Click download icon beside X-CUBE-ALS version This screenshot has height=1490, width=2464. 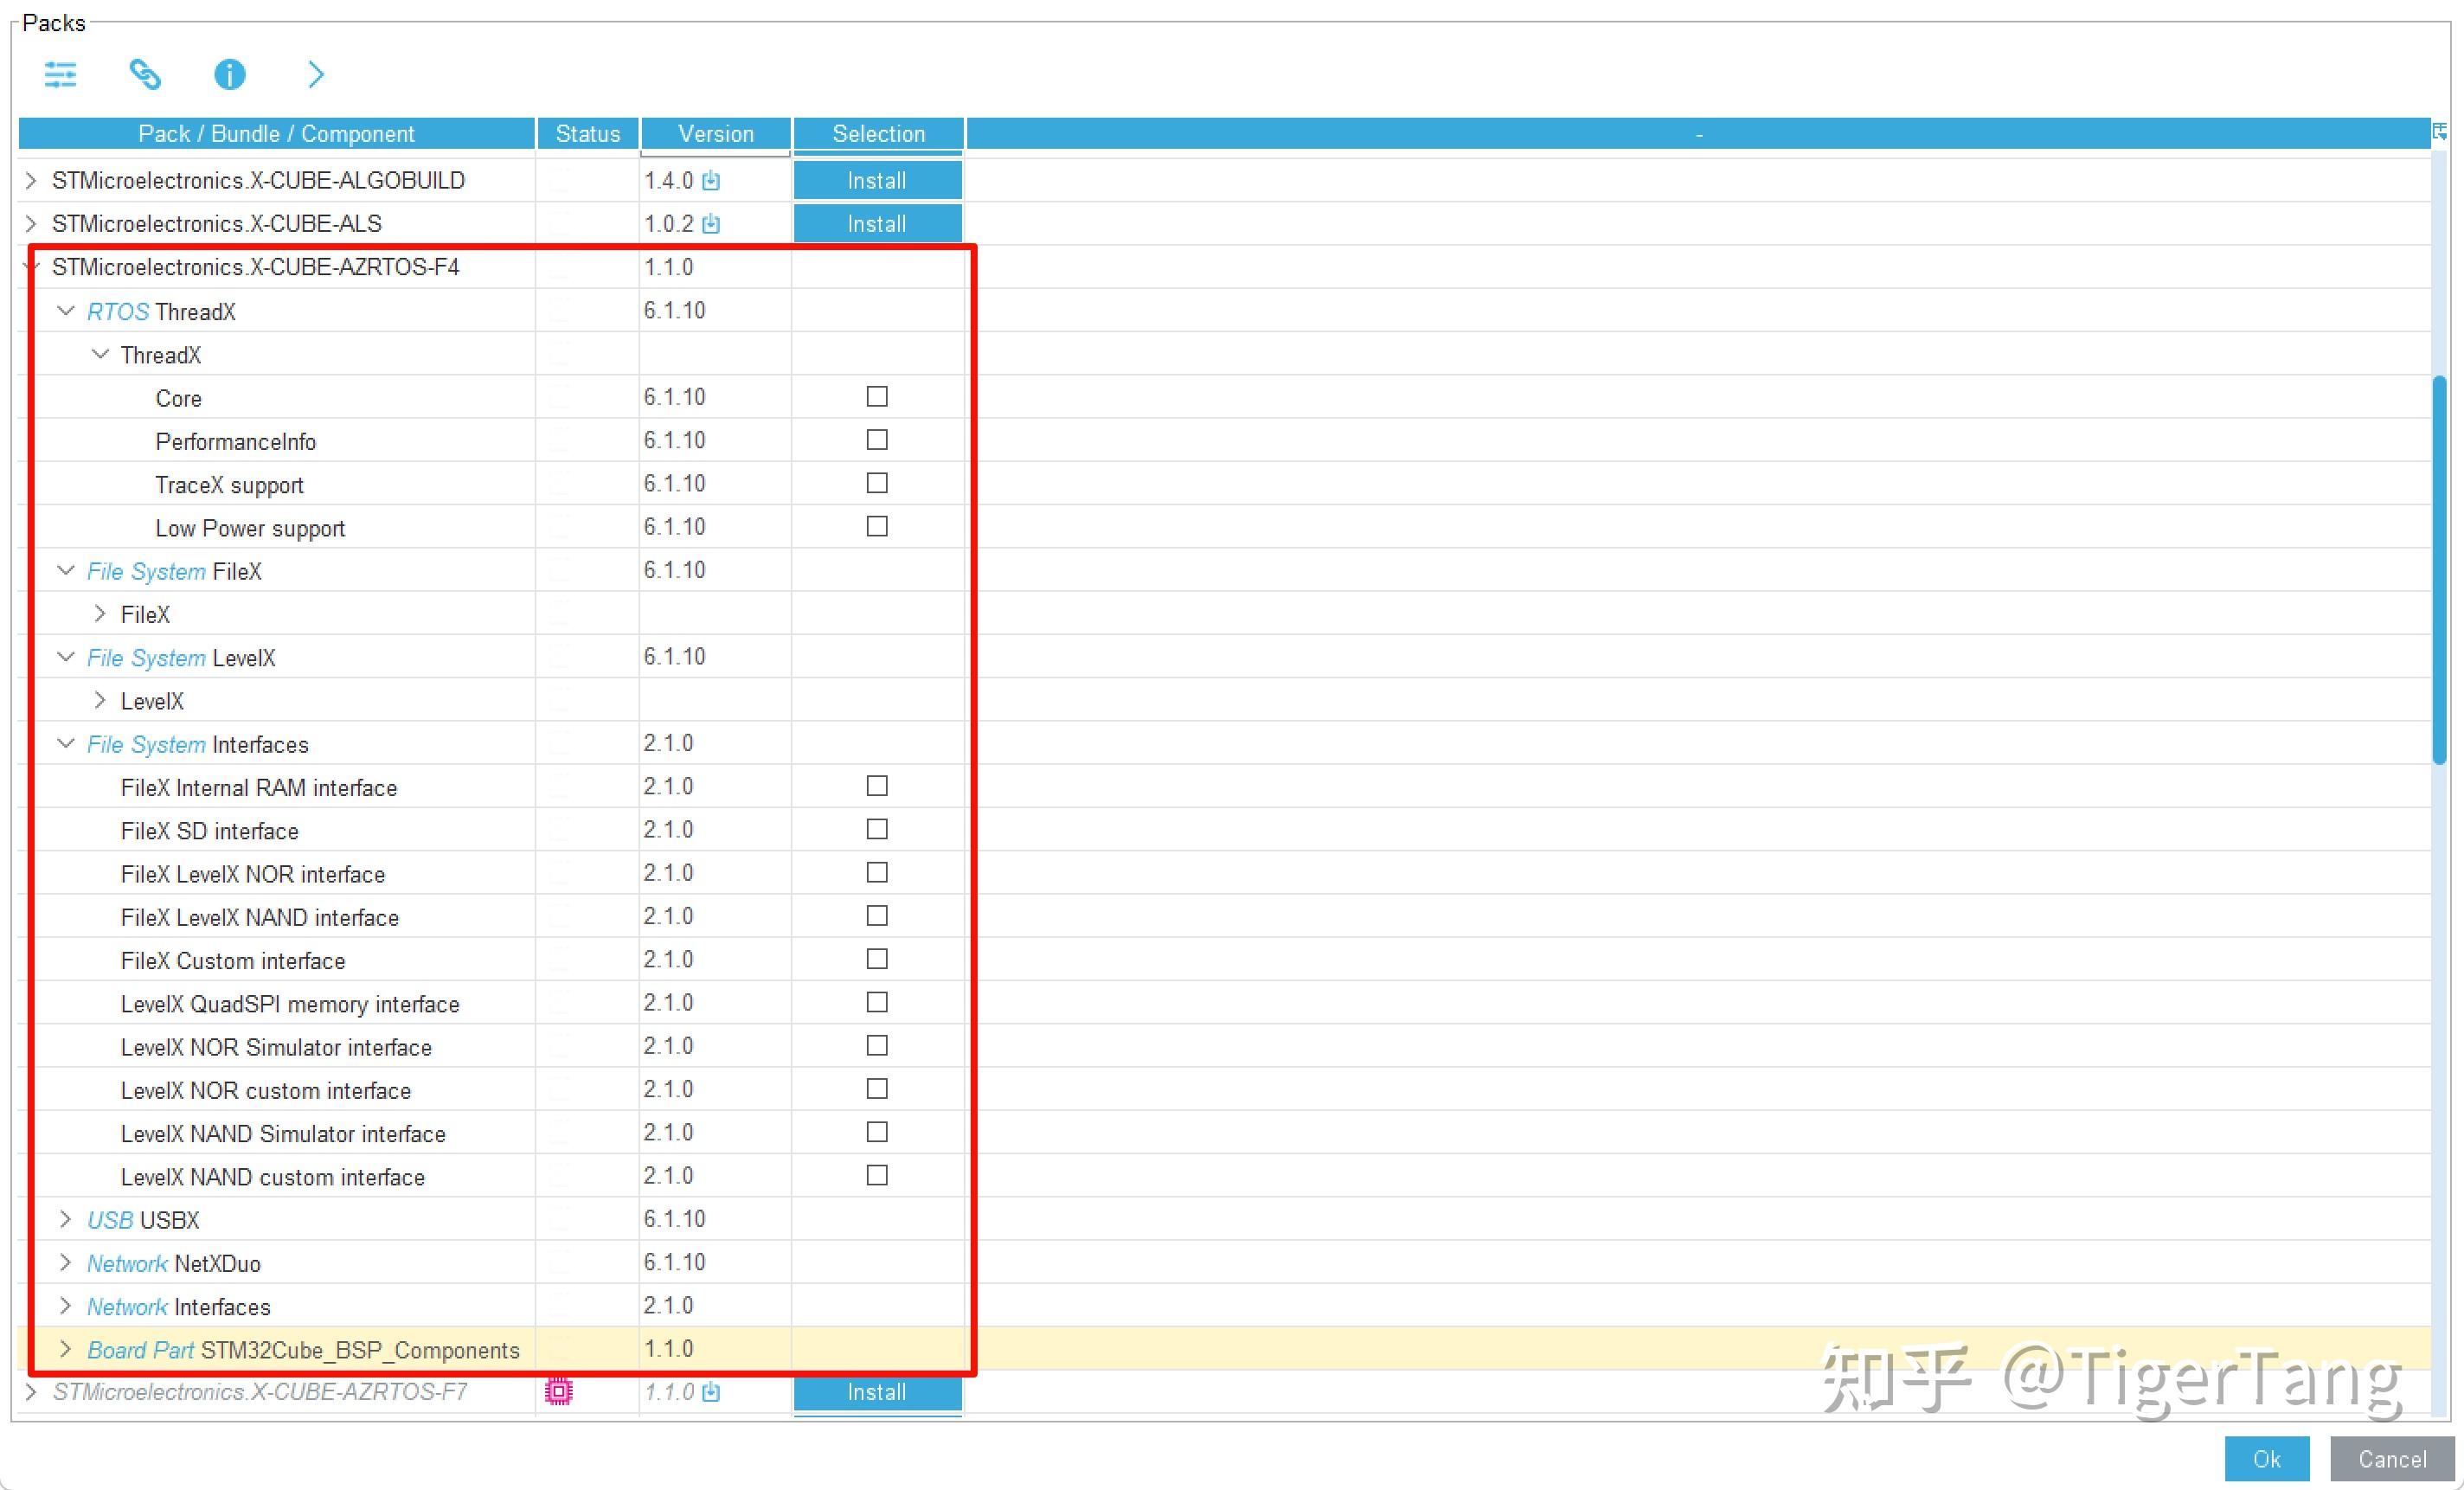(x=712, y=223)
